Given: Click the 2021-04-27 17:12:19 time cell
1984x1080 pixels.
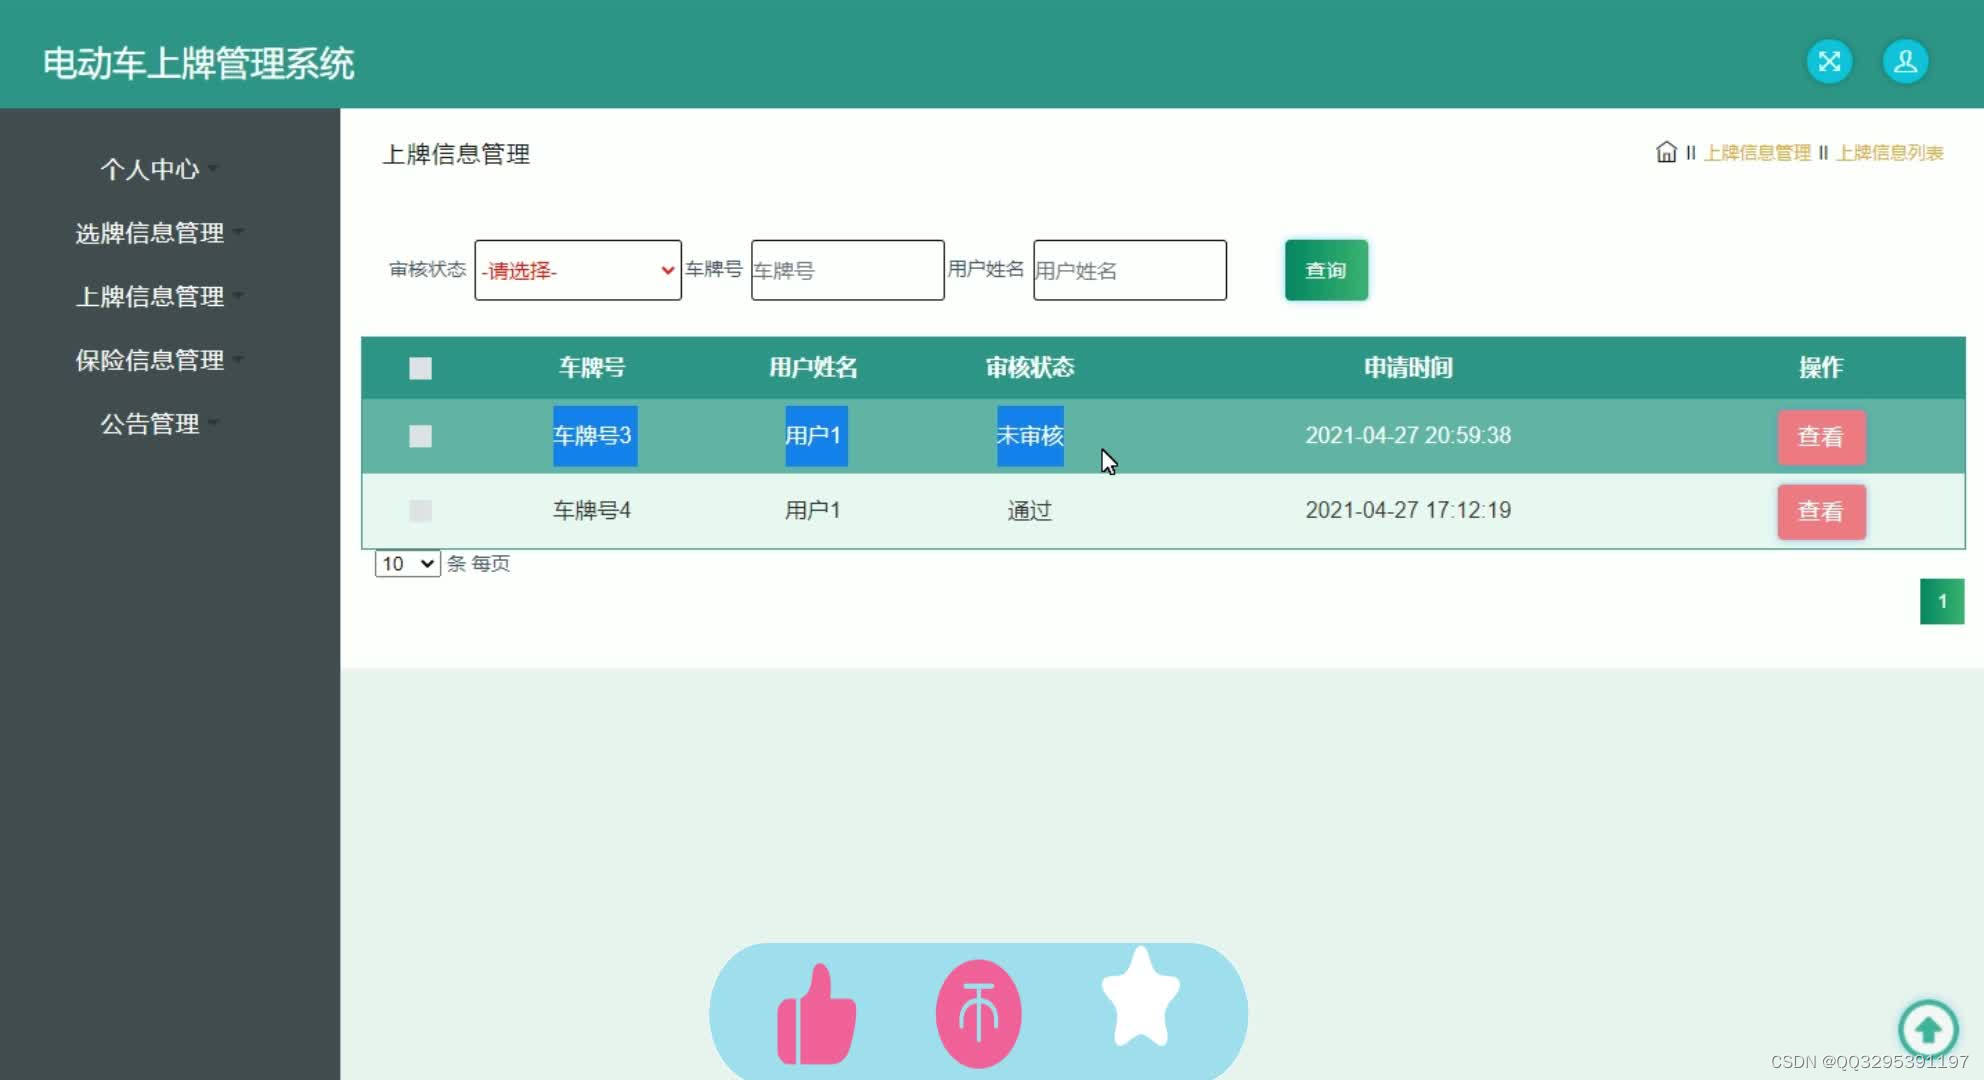Looking at the screenshot, I should tap(1408, 511).
